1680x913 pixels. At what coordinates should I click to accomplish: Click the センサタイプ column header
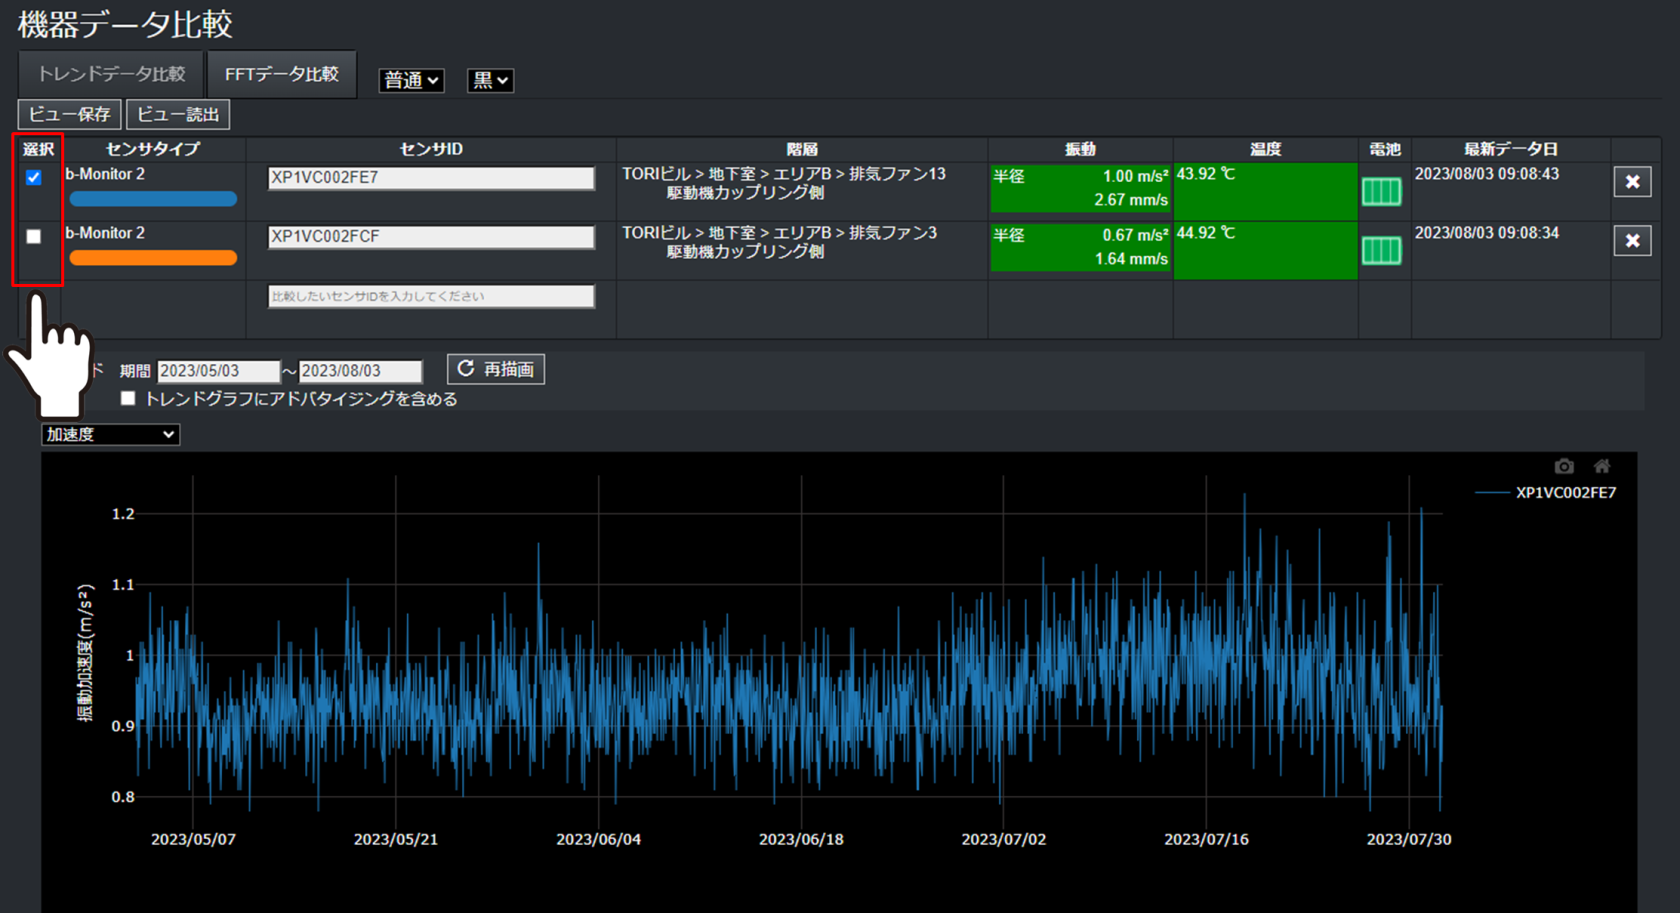[x=153, y=149]
